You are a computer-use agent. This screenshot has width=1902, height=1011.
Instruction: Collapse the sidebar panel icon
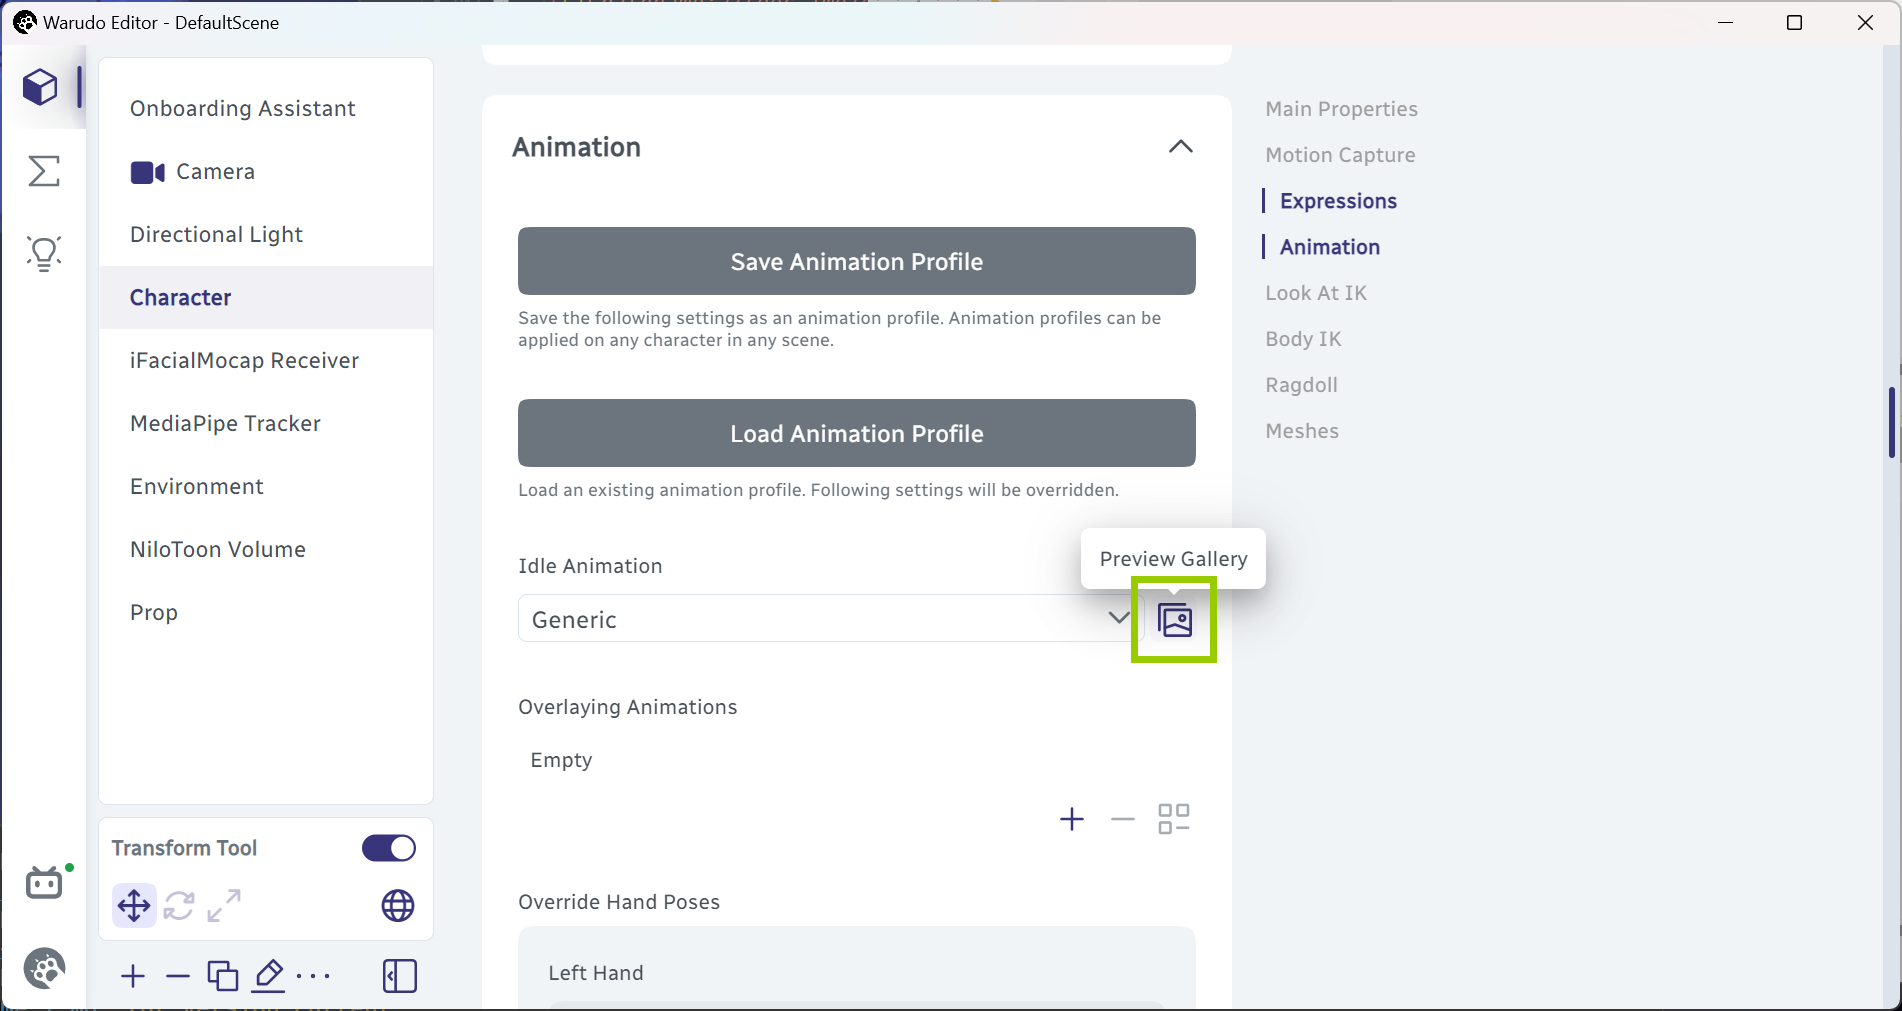point(400,976)
